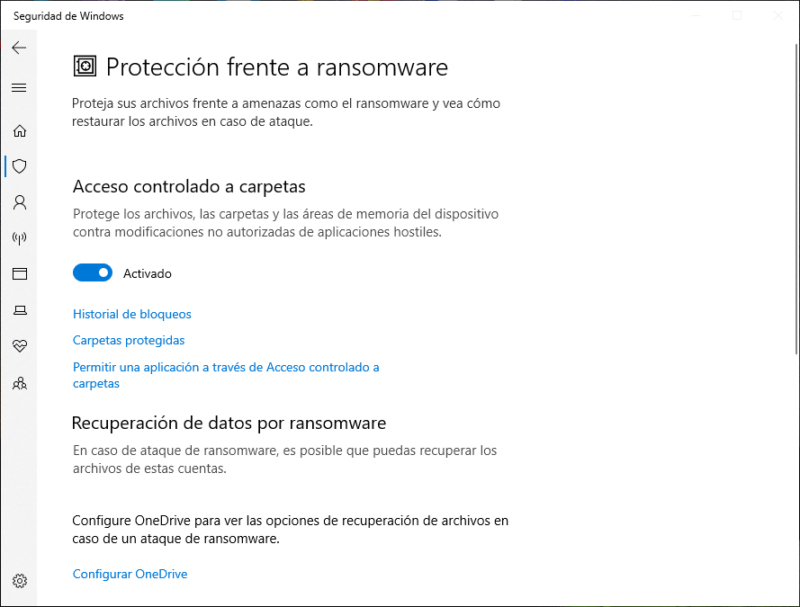Image resolution: width=800 pixels, height=607 pixels.
Task: Toggle off ransomware folder protection switch
Action: click(x=92, y=272)
